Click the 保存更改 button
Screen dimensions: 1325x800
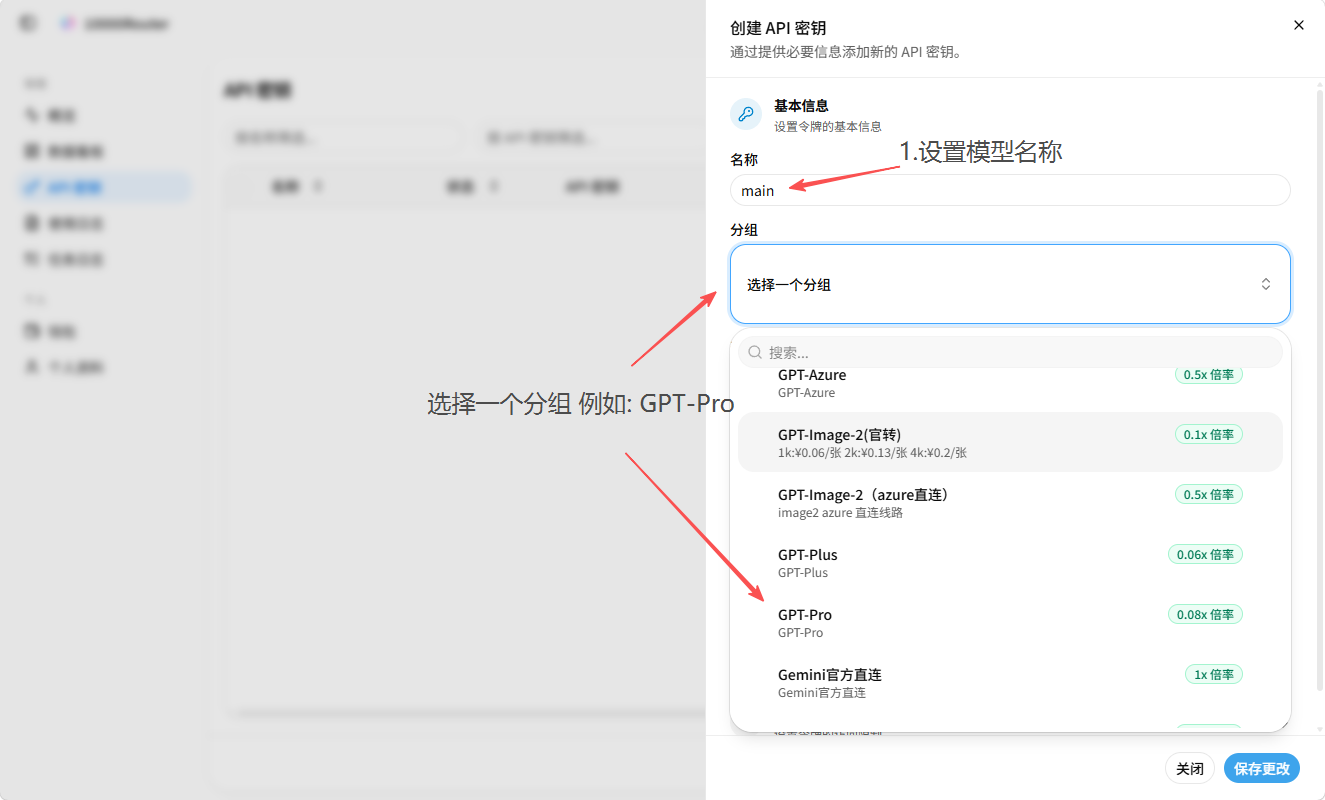[x=1262, y=768]
